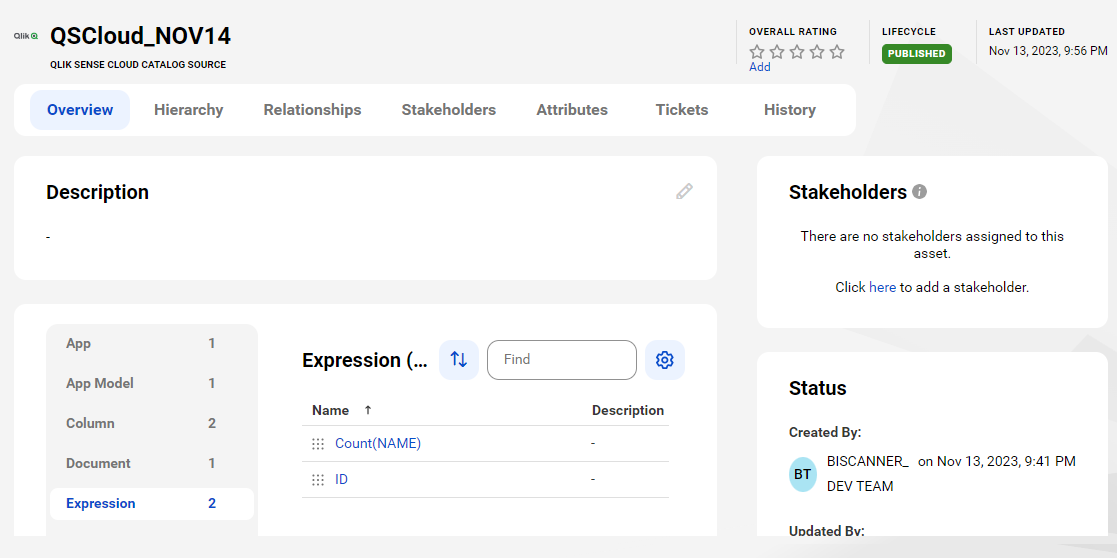The width and height of the screenshot is (1117, 558).
Task: Rate asset with third star
Action: click(x=797, y=52)
